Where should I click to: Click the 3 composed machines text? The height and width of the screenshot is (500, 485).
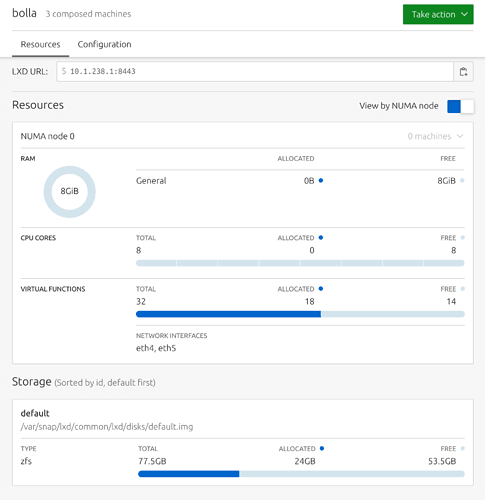pos(88,14)
